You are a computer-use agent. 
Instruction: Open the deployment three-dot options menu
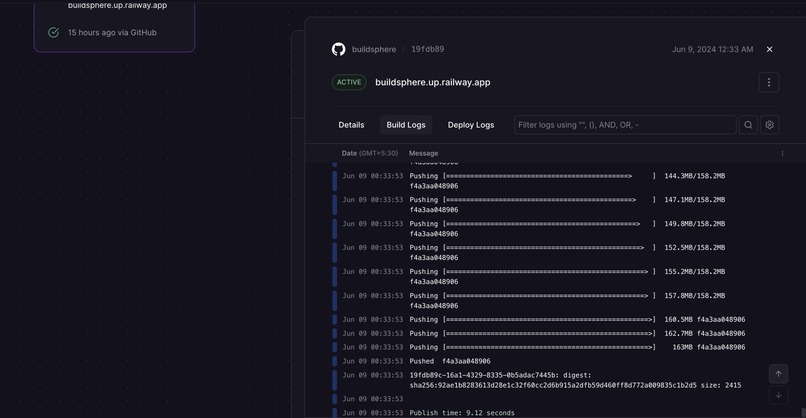point(769,82)
